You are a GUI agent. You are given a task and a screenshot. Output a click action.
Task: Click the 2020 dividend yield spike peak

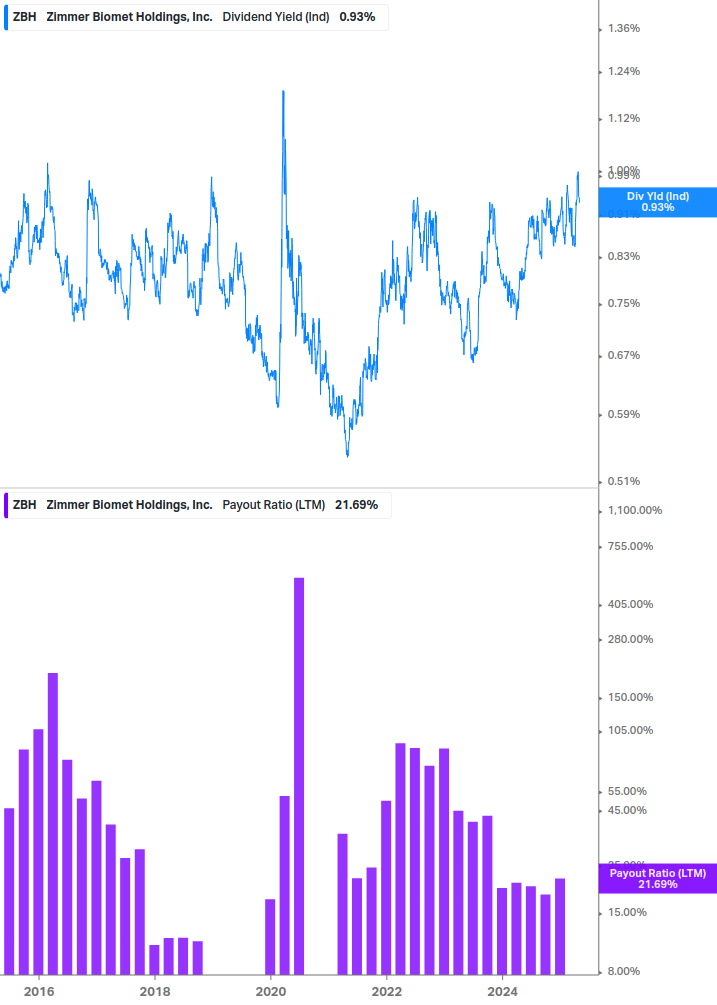coord(283,92)
